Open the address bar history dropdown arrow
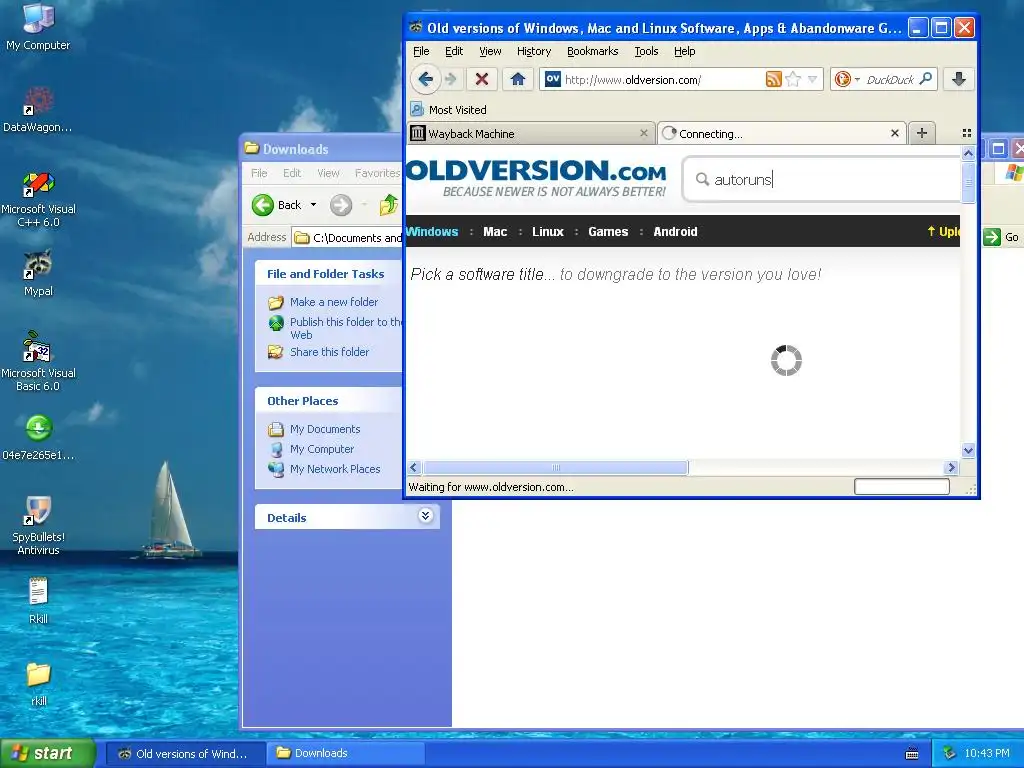The image size is (1024, 768). (x=812, y=80)
